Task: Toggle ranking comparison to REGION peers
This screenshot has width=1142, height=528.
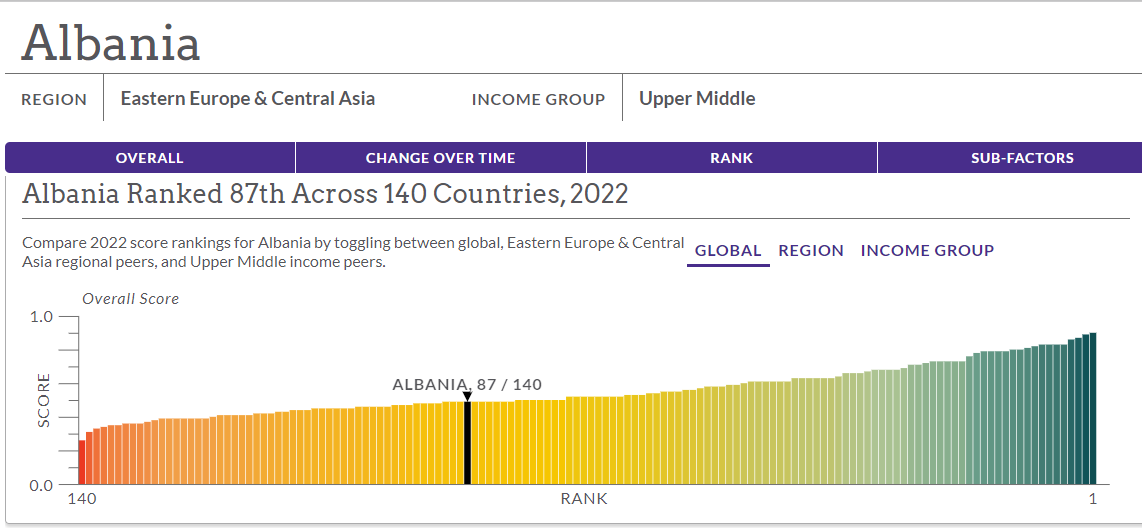Action: [x=811, y=251]
